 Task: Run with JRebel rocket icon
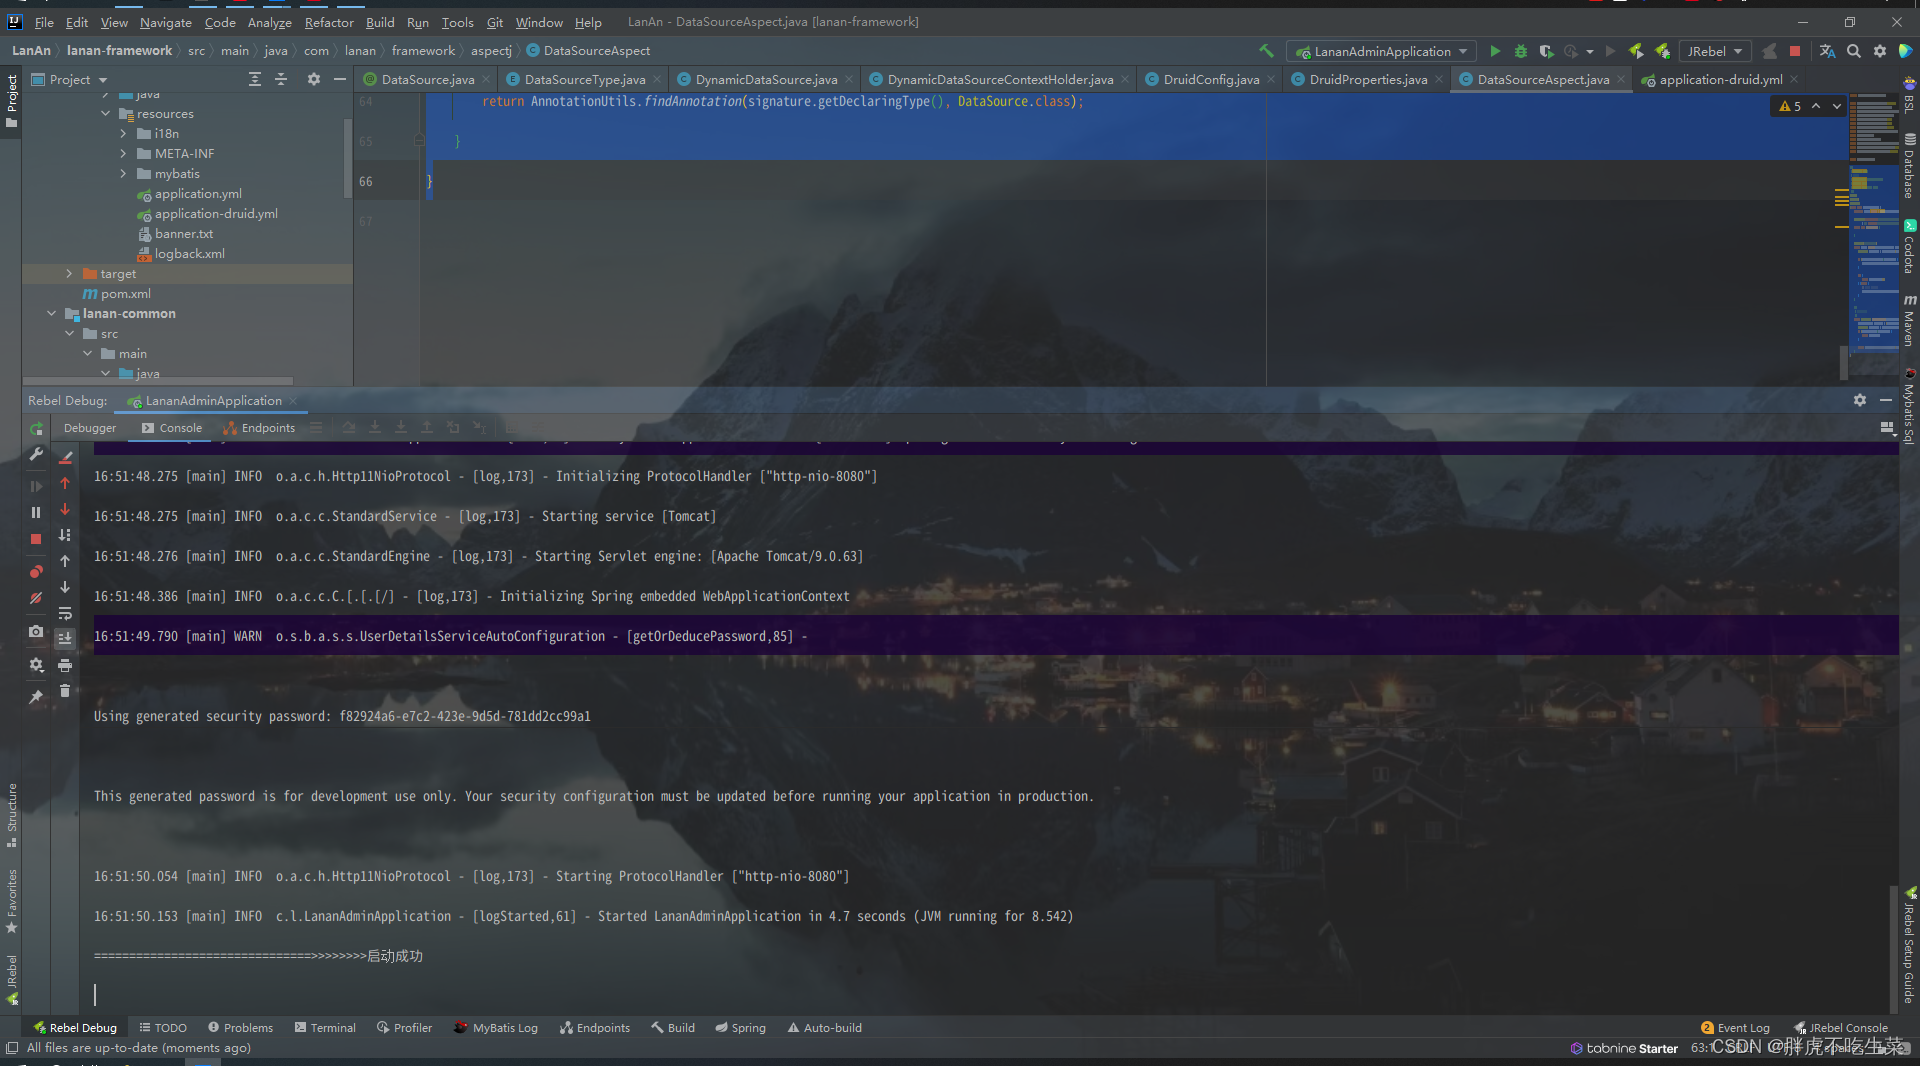(x=1636, y=51)
